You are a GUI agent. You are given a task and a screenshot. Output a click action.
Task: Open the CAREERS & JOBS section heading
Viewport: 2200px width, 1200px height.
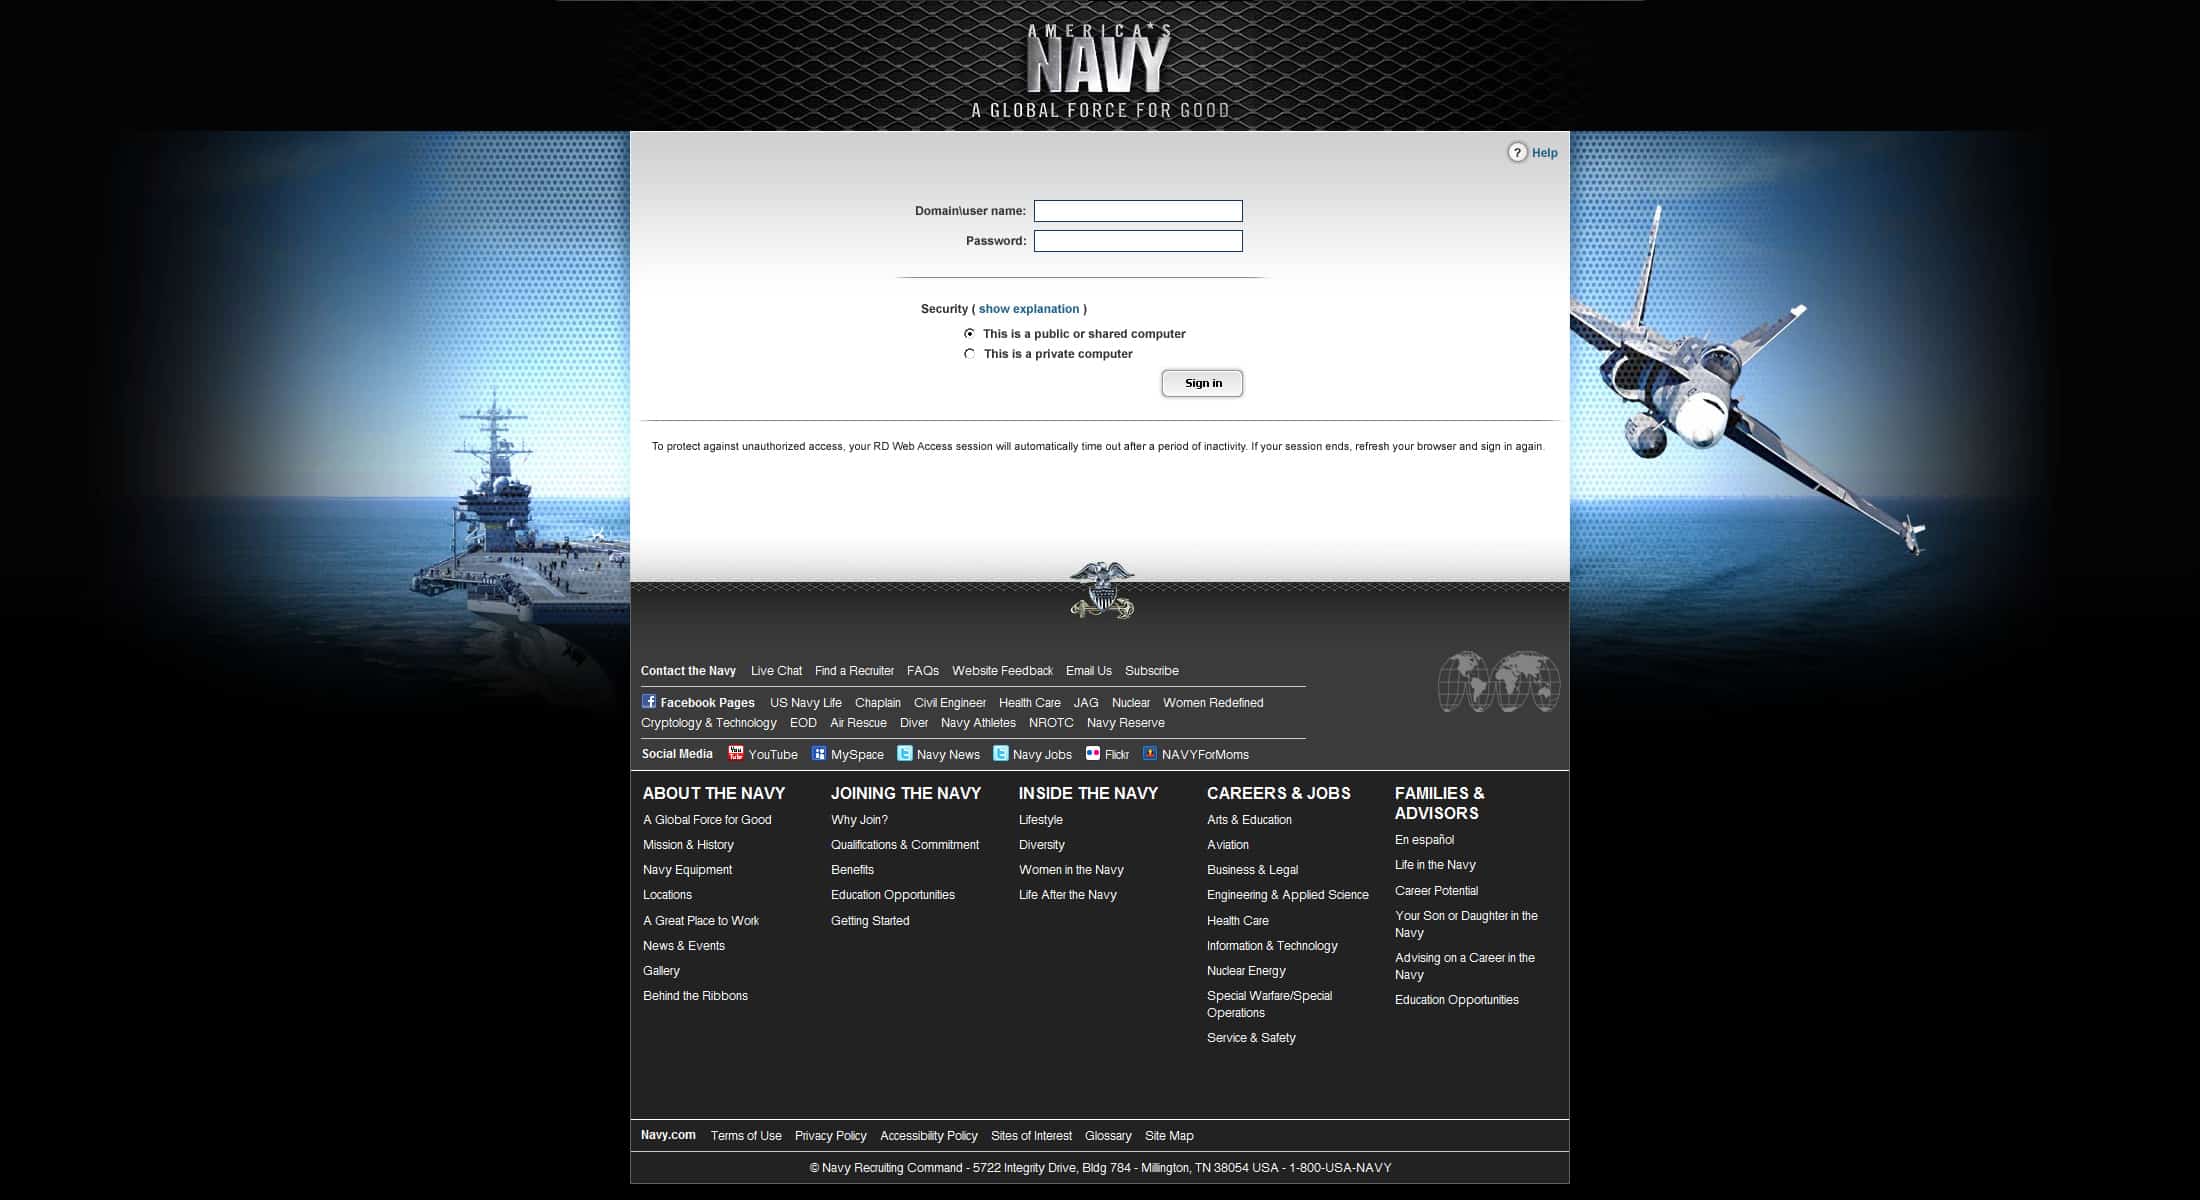click(1279, 793)
